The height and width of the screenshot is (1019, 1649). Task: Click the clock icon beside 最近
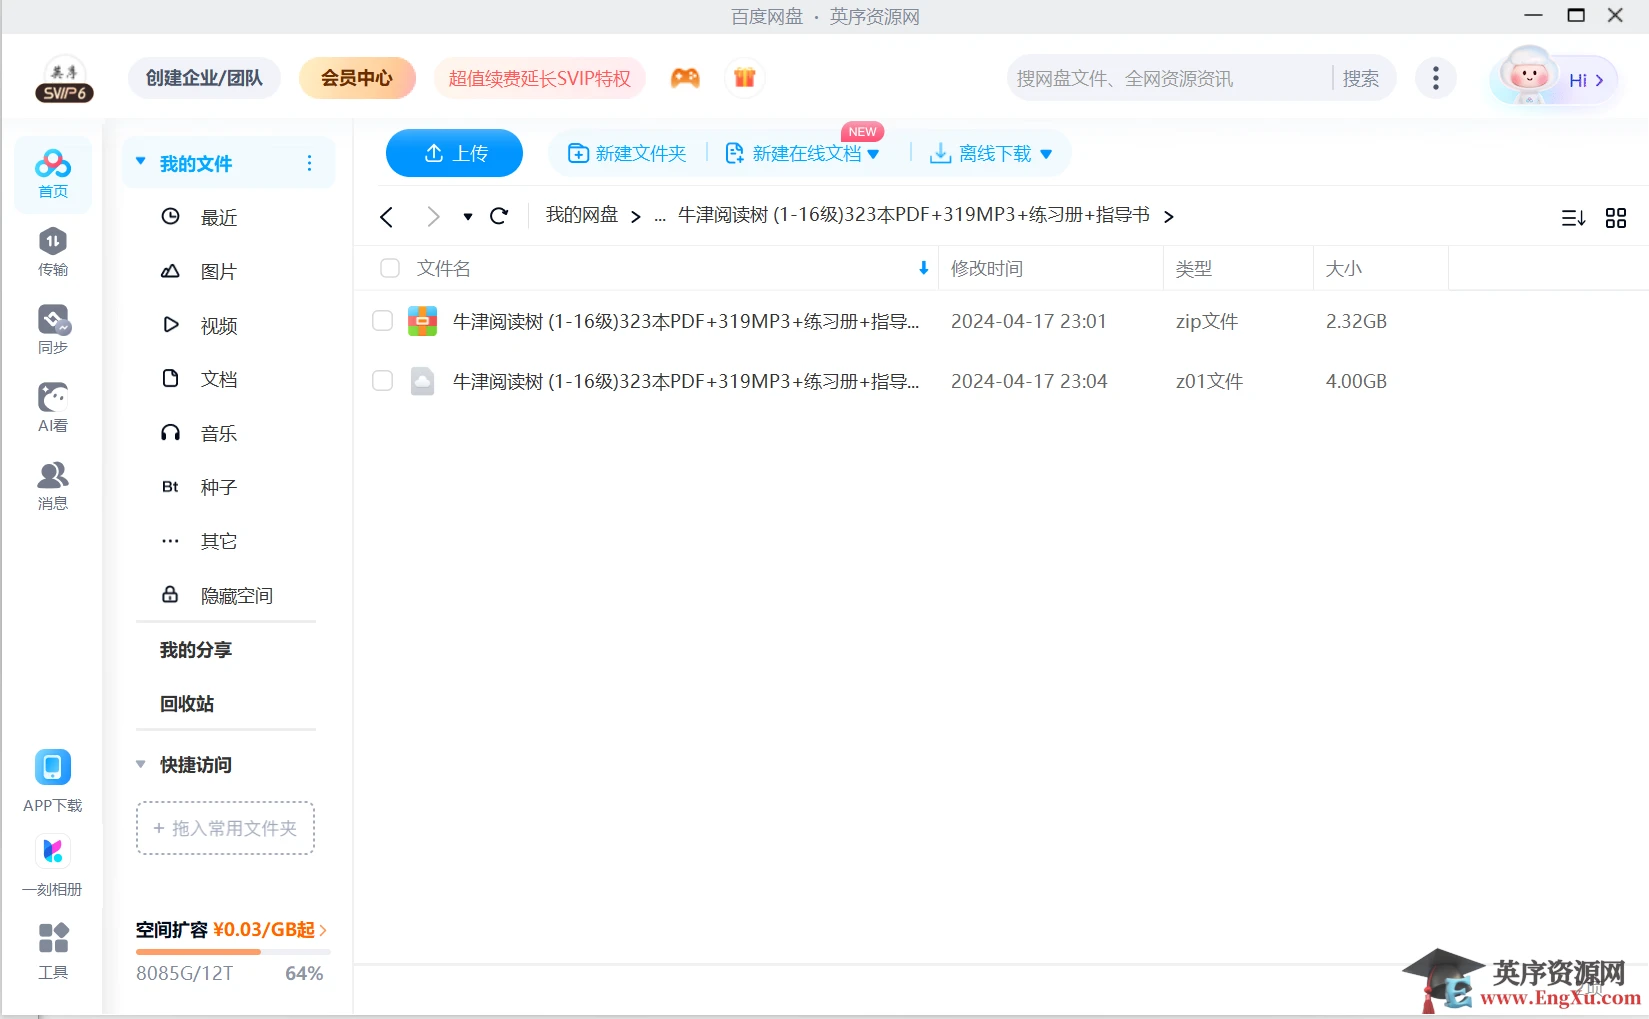(171, 216)
